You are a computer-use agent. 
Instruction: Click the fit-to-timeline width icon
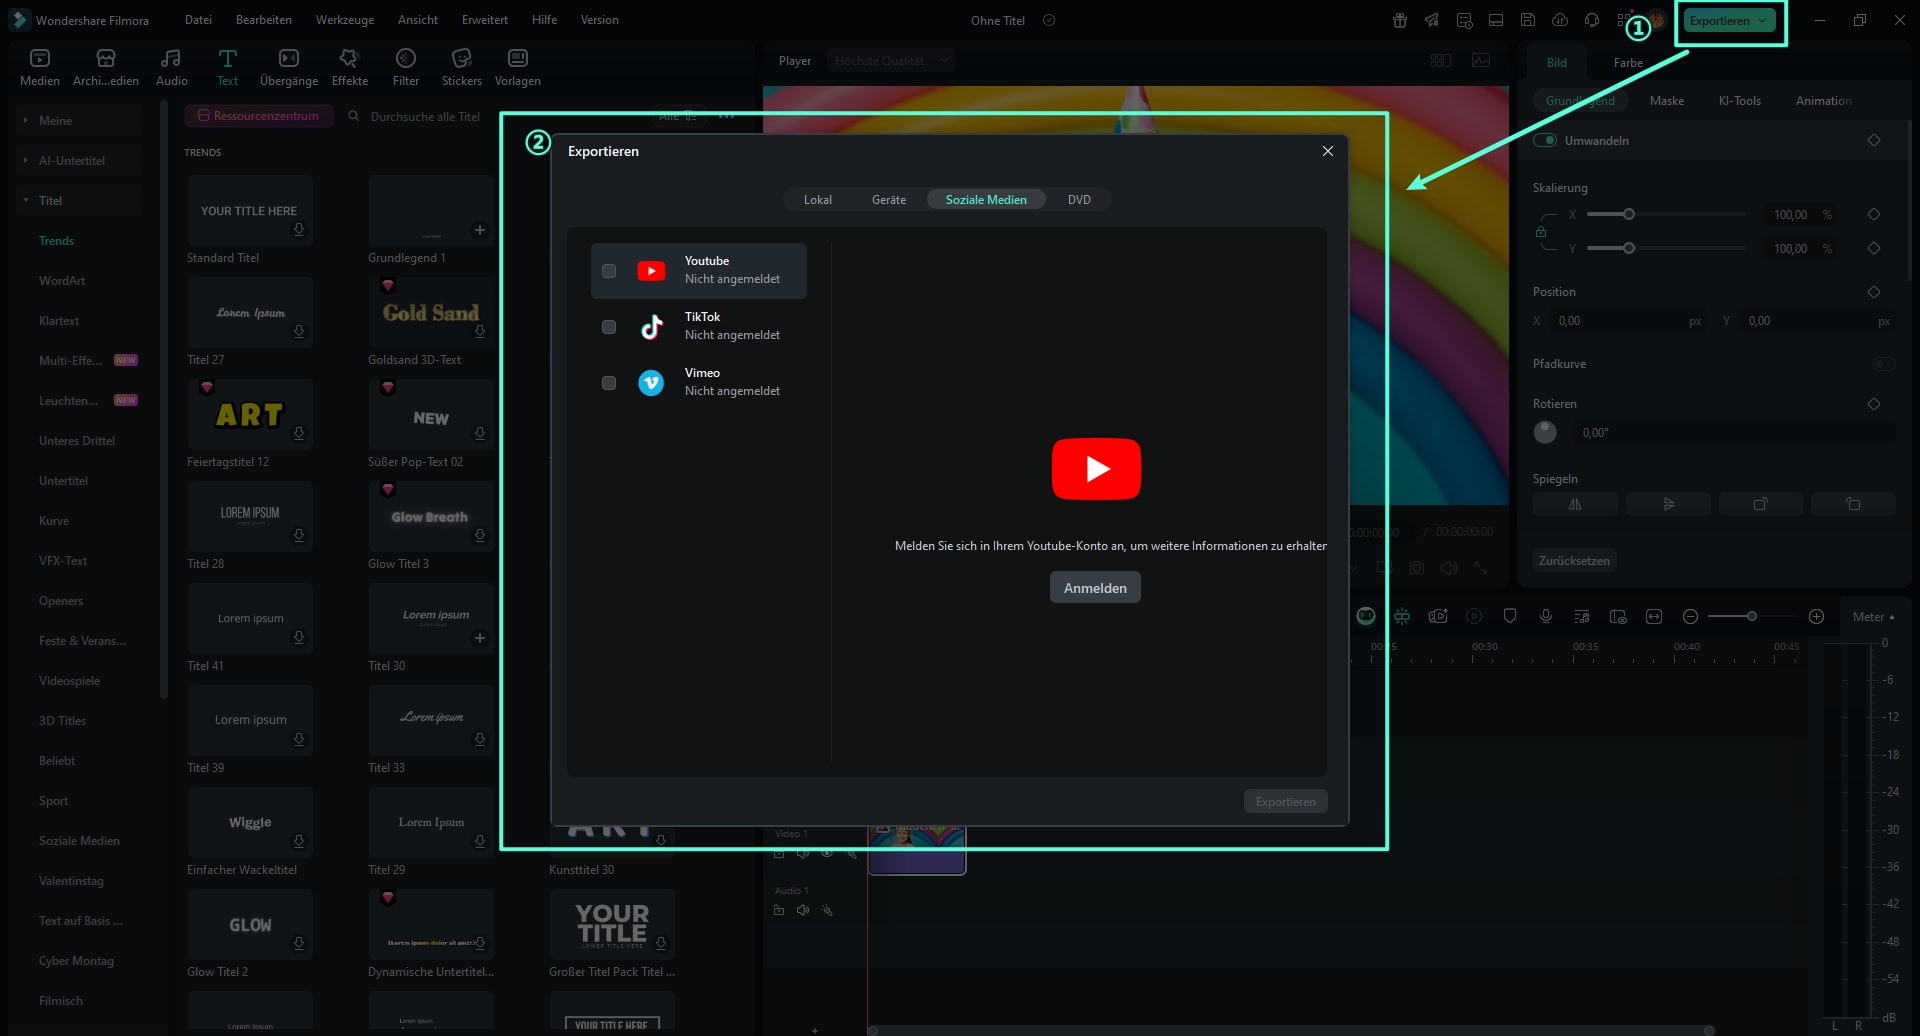(1654, 616)
